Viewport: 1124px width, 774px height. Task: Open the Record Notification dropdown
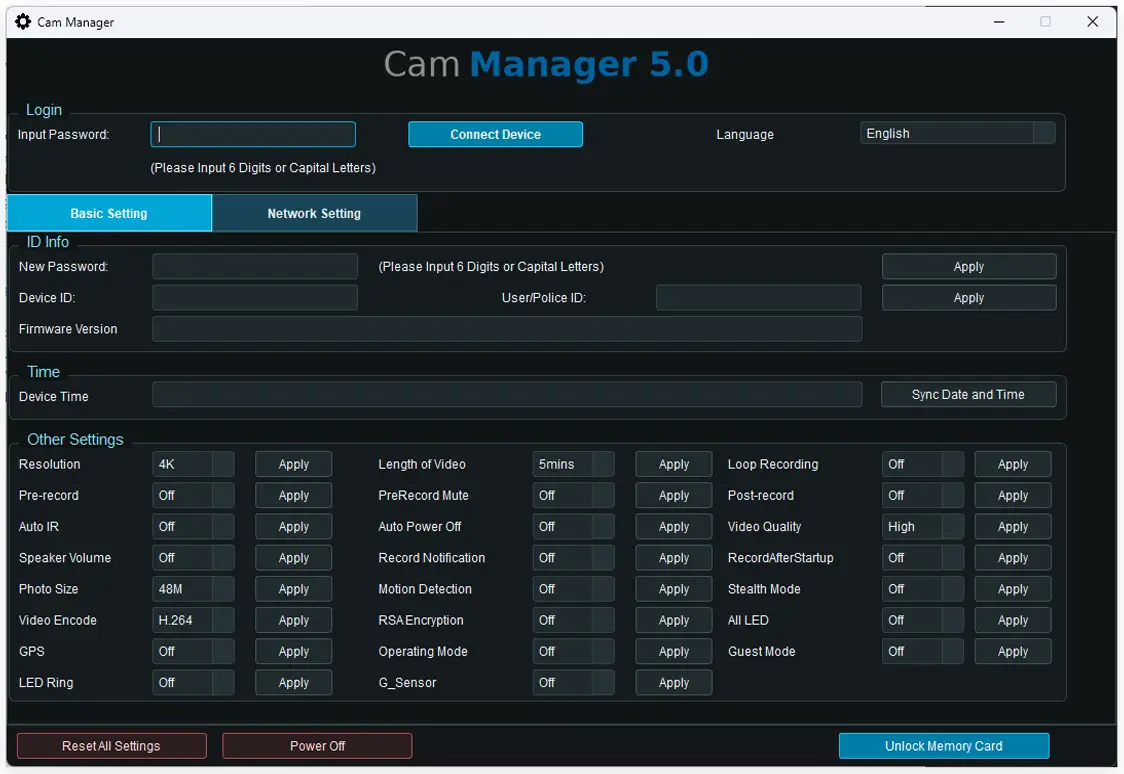(x=573, y=558)
